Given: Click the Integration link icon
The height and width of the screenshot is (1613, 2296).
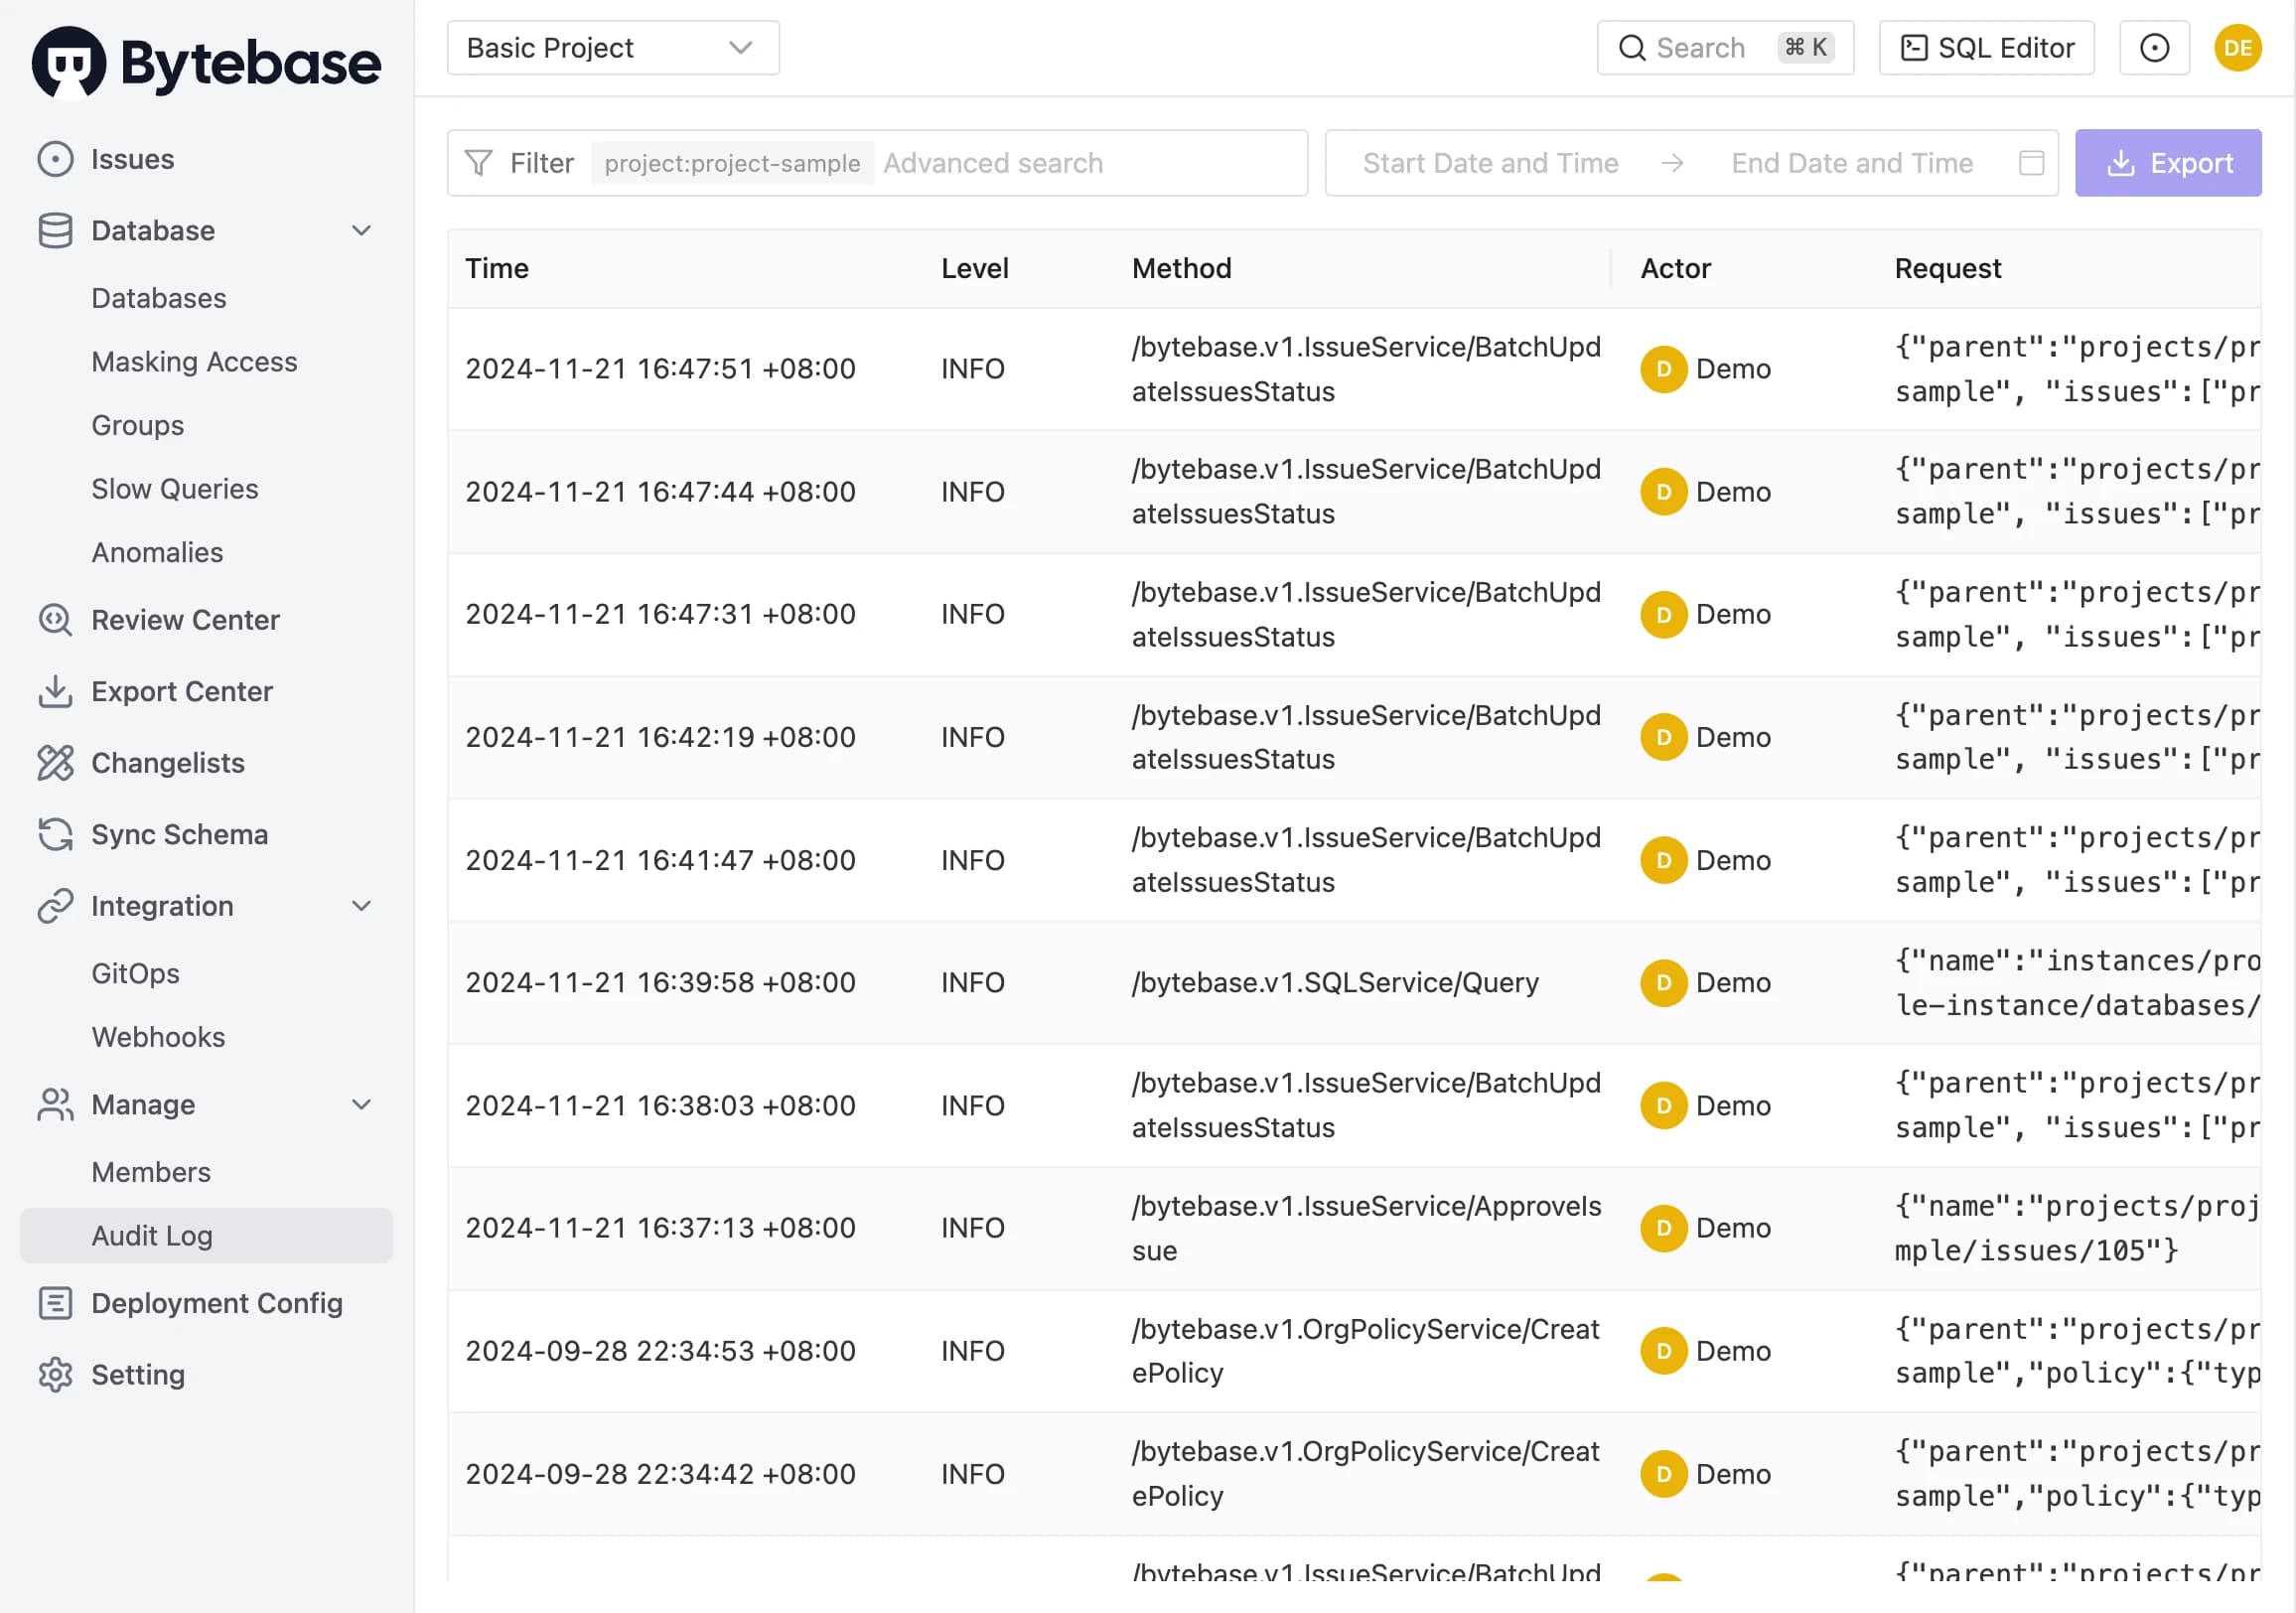Looking at the screenshot, I should 55,906.
